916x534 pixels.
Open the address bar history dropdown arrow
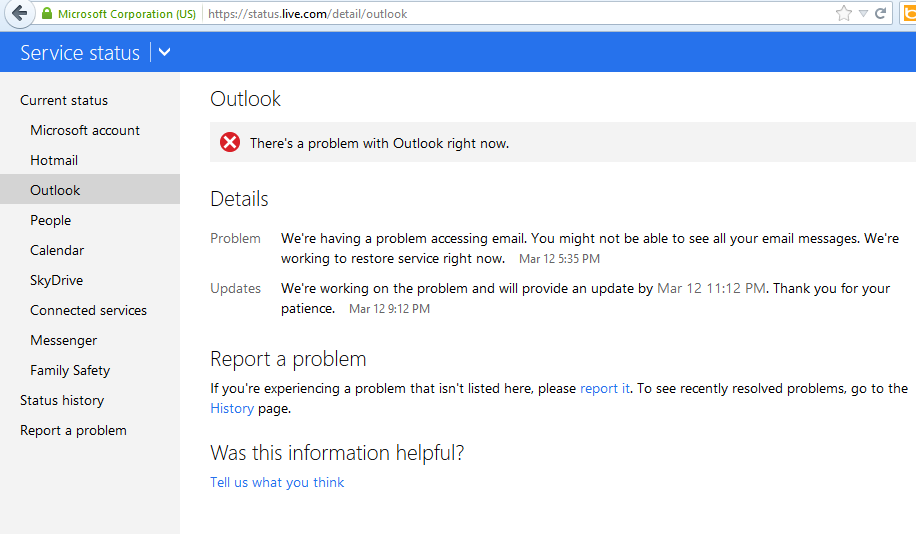[863, 13]
